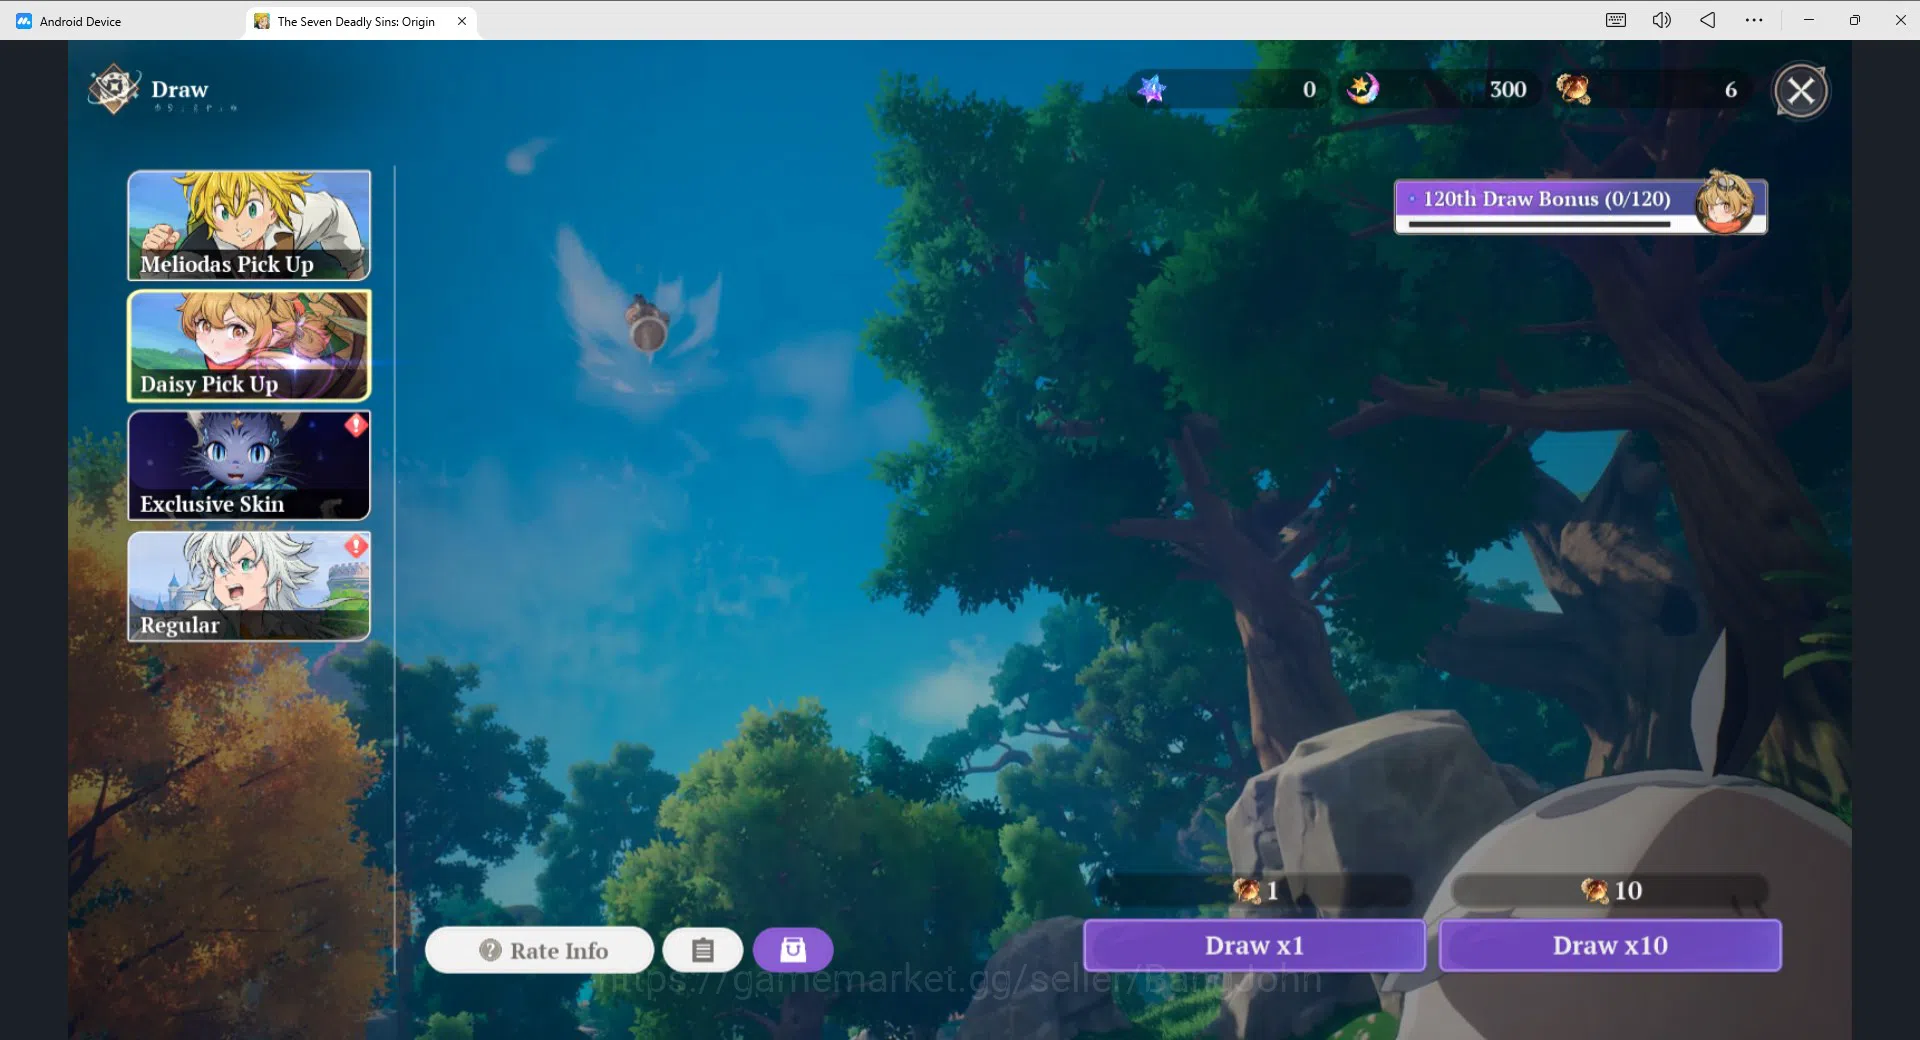Click the Draw x1 button
The image size is (1920, 1040).
1255,946
